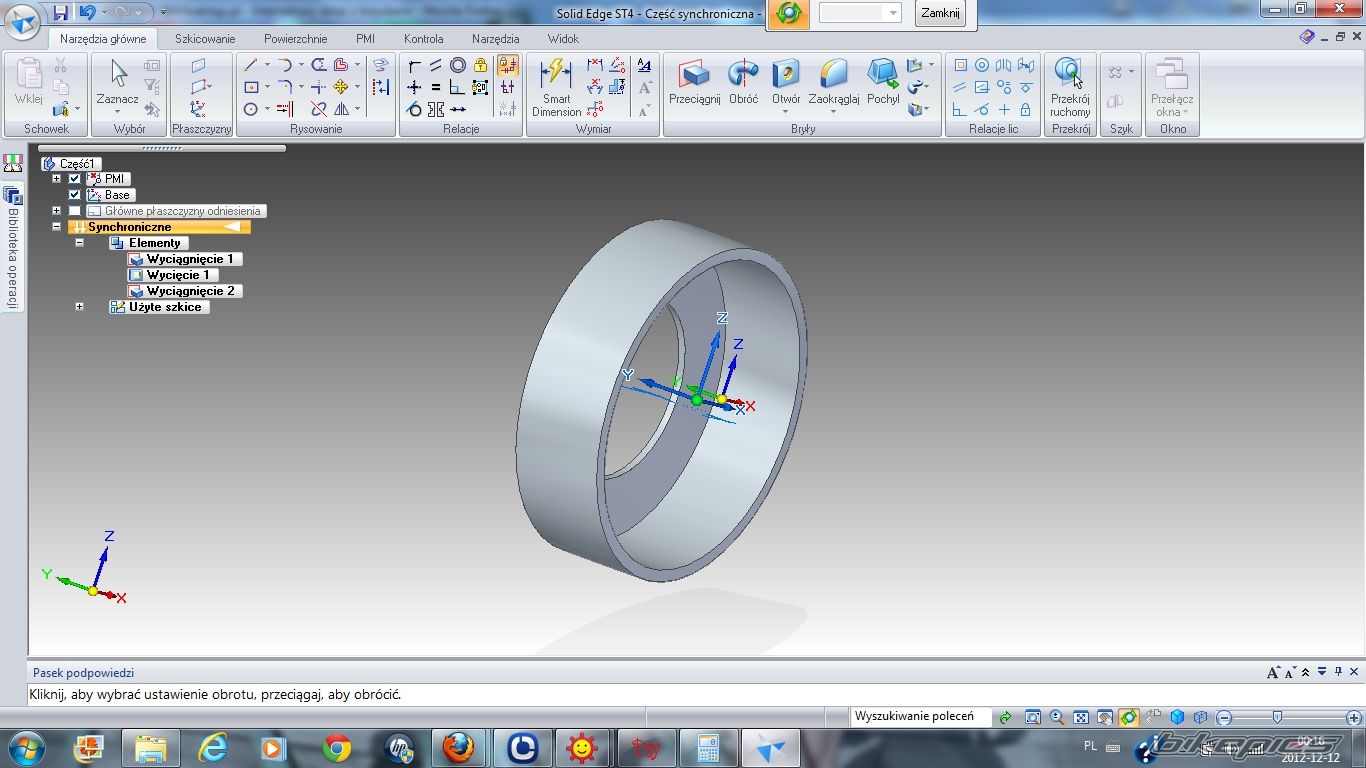Select the Pochyl draft tool
1366x768 pixels.
[x=883, y=82]
